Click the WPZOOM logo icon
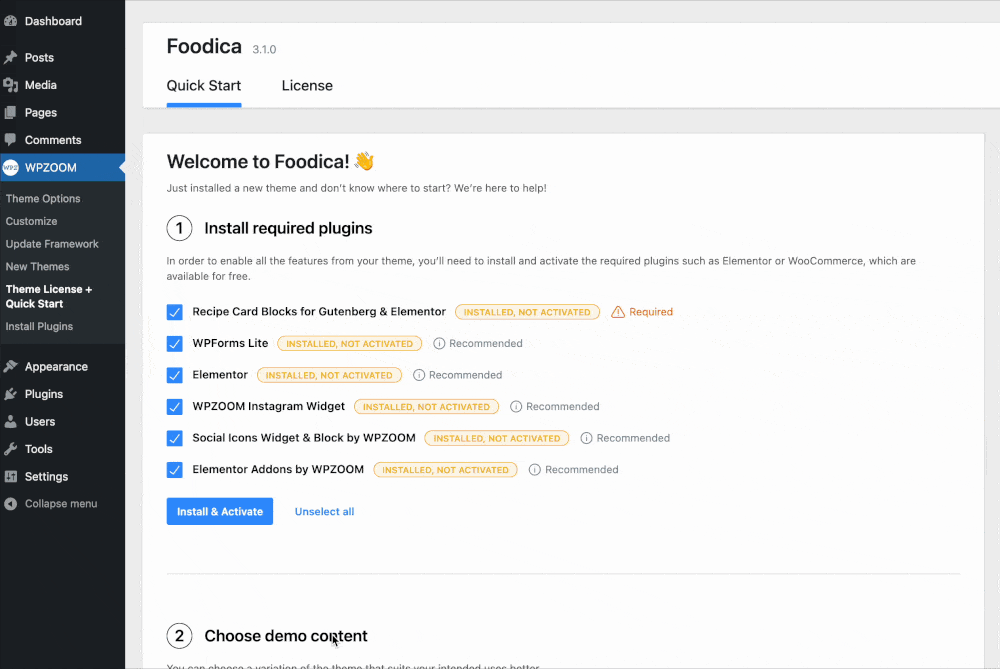 pyautogui.click(x=10, y=168)
